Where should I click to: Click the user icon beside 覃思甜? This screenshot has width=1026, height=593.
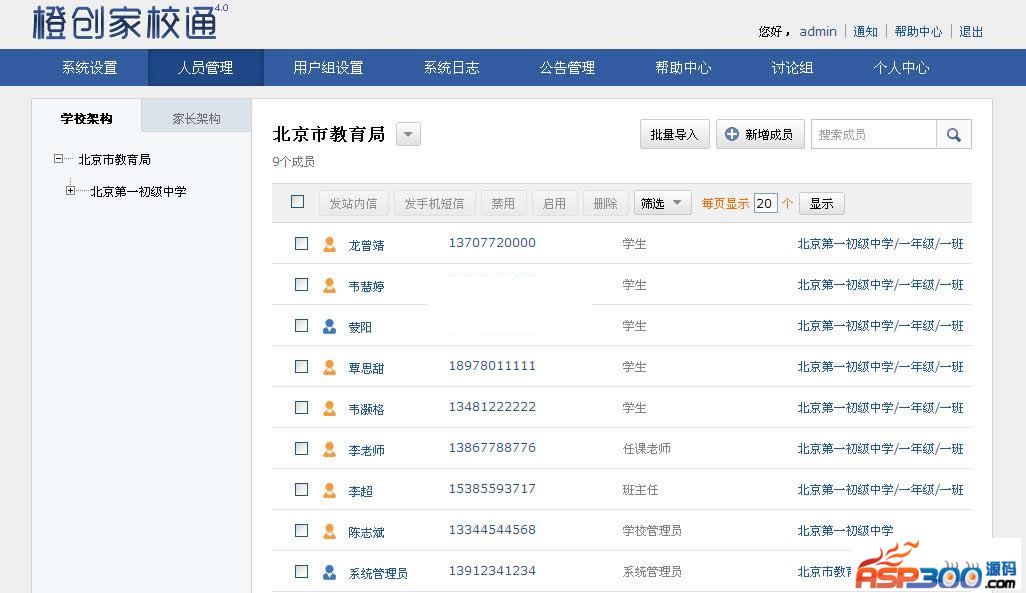(x=329, y=367)
